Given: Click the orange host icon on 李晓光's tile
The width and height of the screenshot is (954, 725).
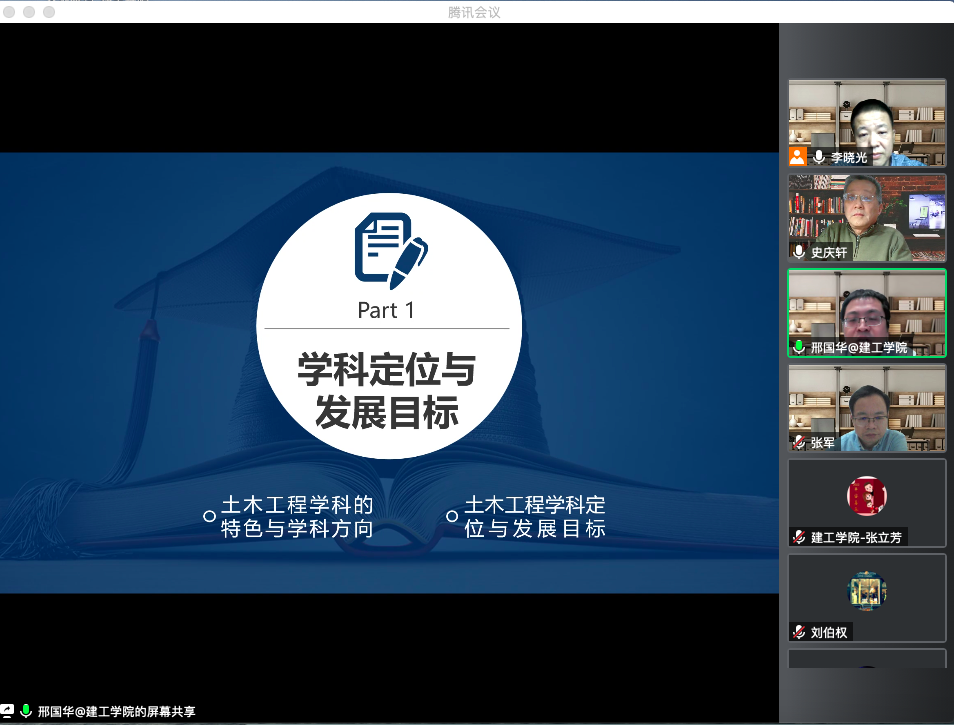Looking at the screenshot, I should coord(797,156).
